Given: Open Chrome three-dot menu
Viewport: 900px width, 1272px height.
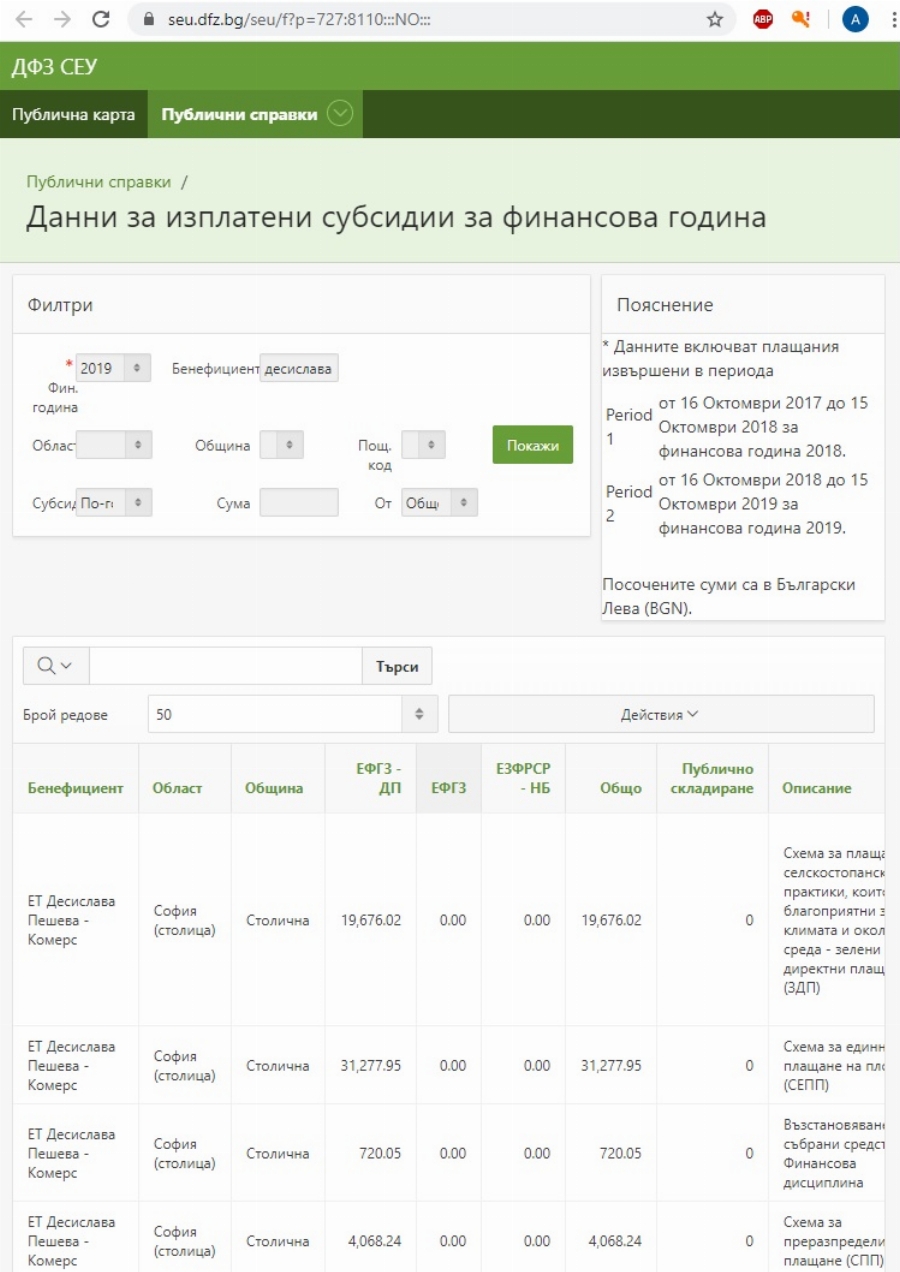Looking at the screenshot, I should pyautogui.click(x=890, y=19).
